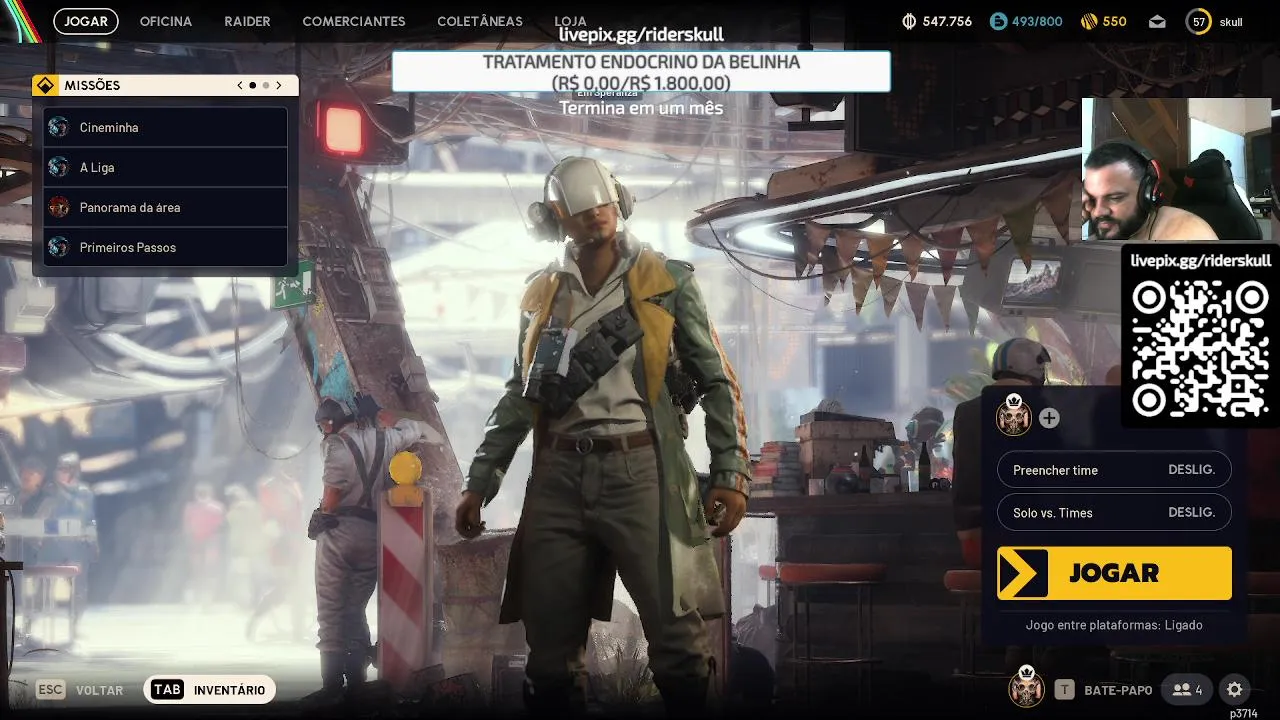Open the Panorama da área mission
Screen dimensions: 1280x720
[166, 207]
